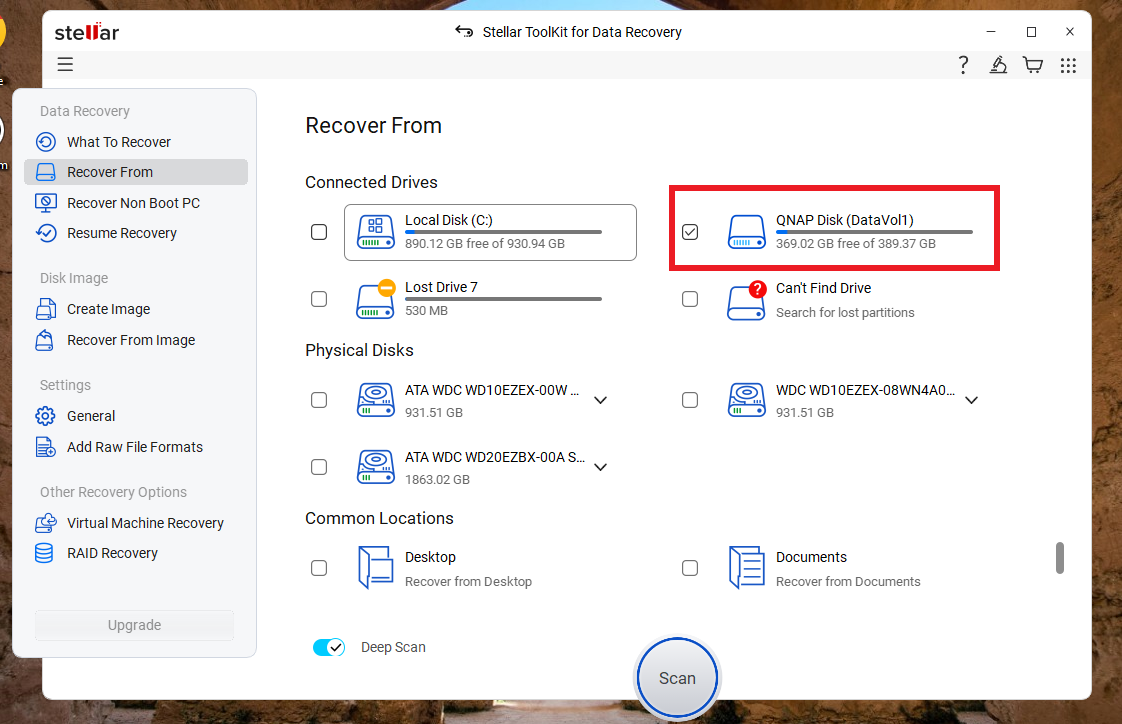Click "Recover from Documents" text
Screen dimensions: 1122x724
click(848, 582)
